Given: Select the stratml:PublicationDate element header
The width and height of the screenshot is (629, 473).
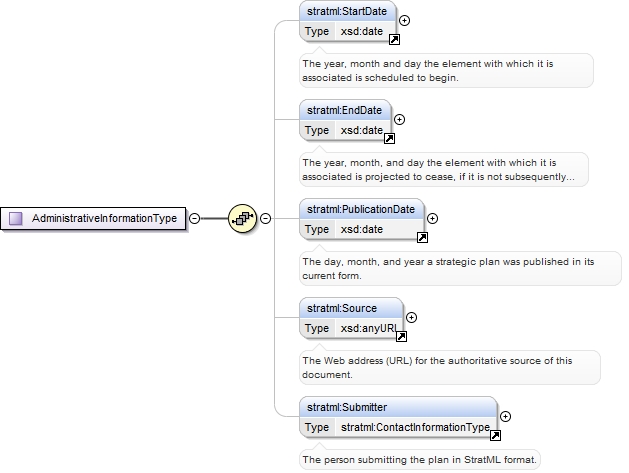Looking at the screenshot, I should point(361,209).
